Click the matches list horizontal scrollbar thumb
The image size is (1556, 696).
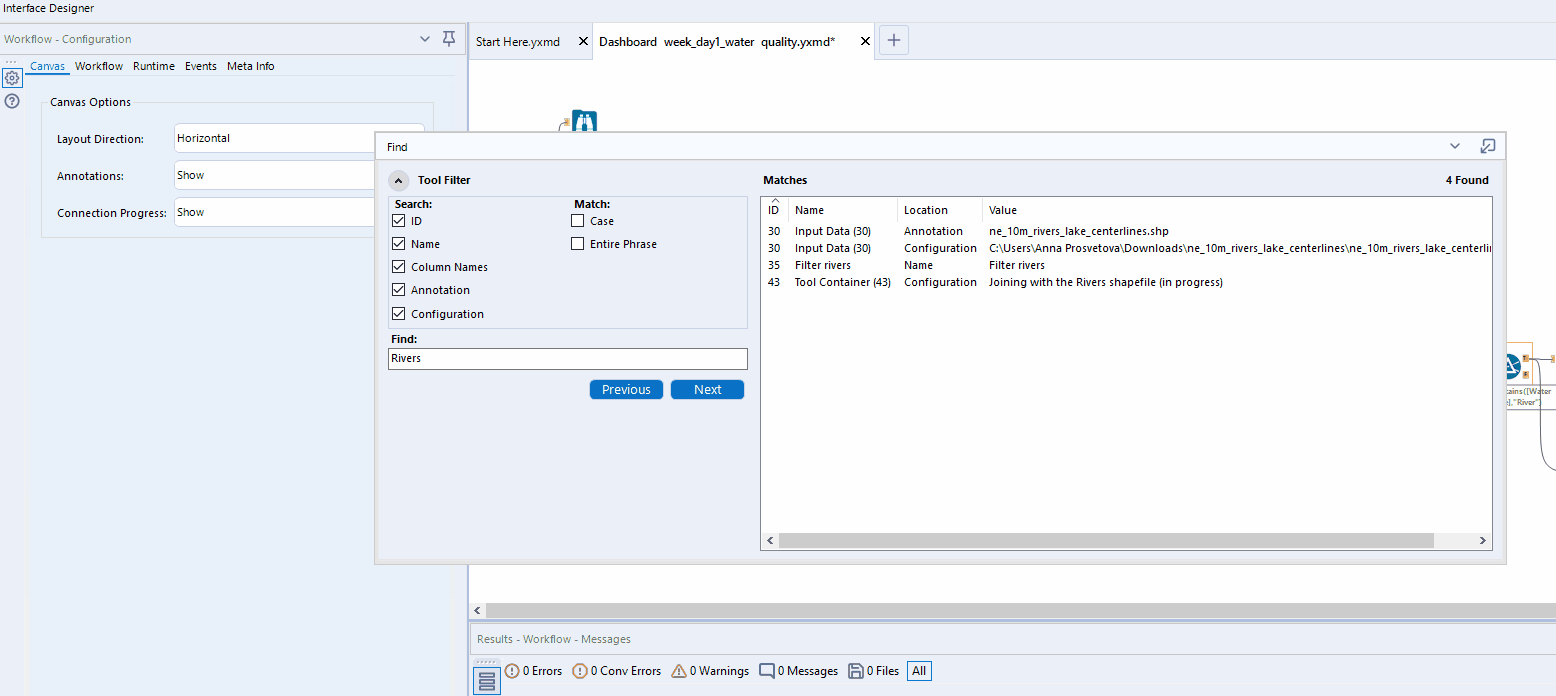pos(1106,541)
